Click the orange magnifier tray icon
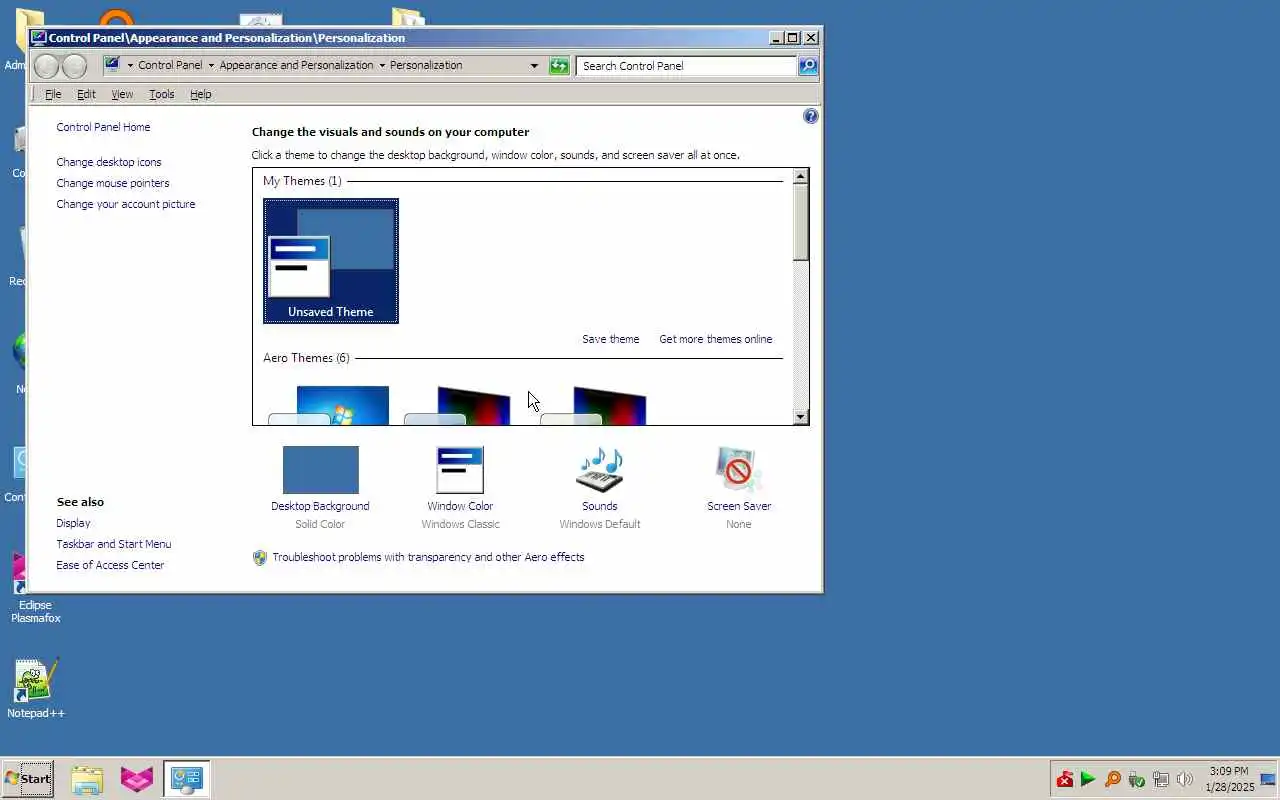Screen dimensions: 1280x800 pos(1112,779)
